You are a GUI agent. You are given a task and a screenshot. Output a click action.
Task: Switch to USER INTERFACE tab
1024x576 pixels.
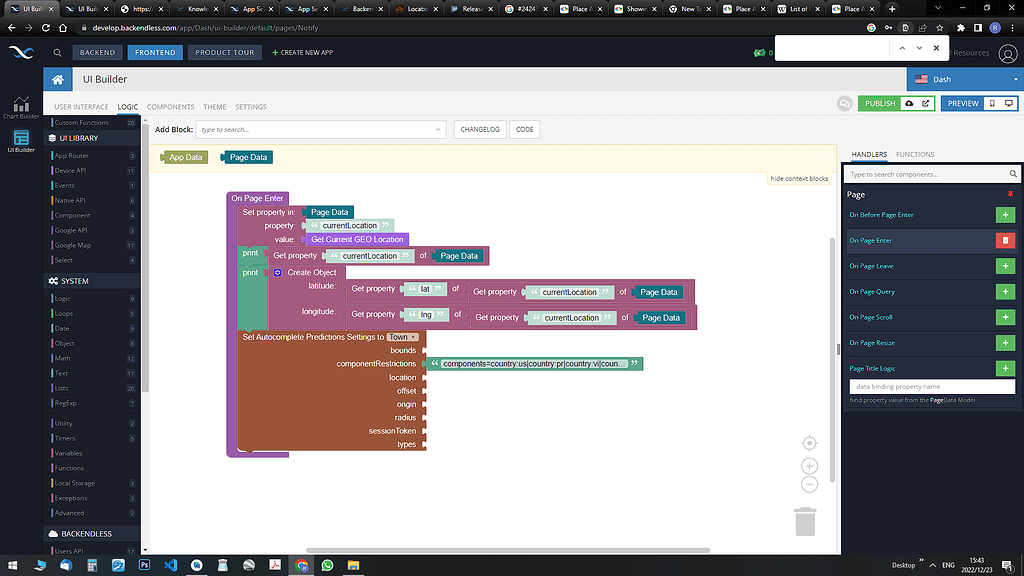(x=81, y=106)
